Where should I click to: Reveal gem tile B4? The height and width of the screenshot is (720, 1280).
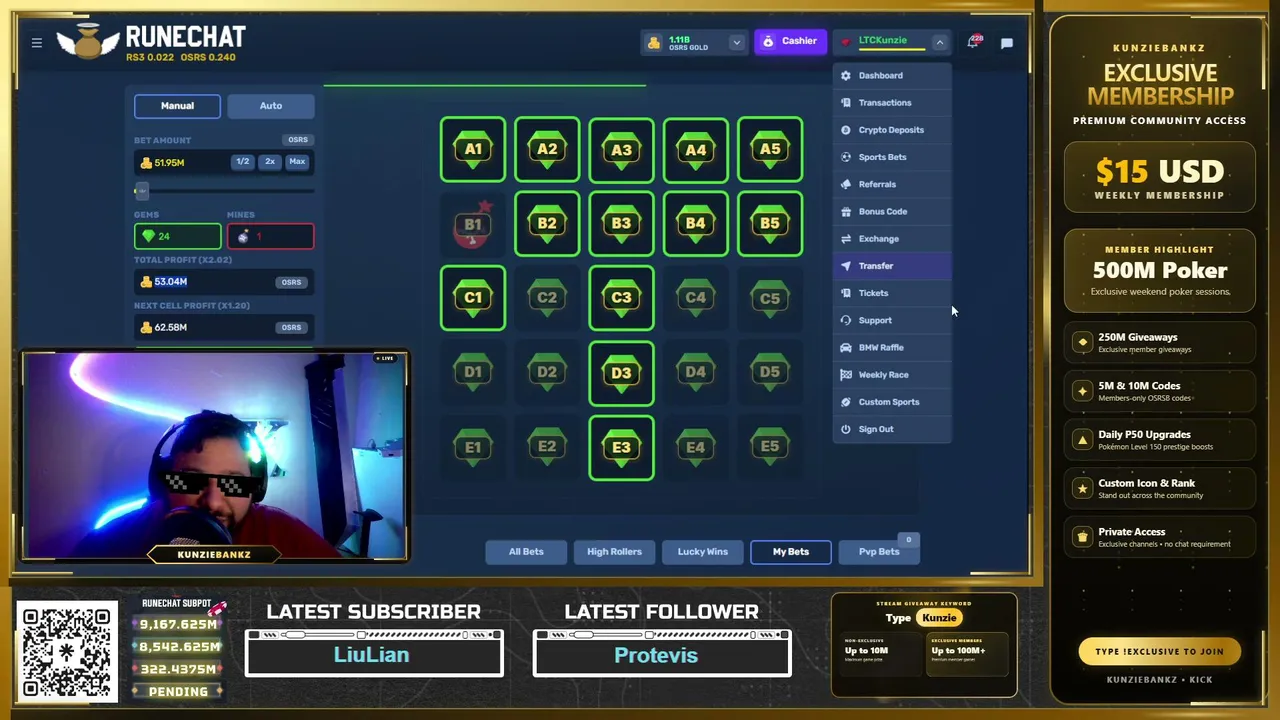(x=695, y=224)
